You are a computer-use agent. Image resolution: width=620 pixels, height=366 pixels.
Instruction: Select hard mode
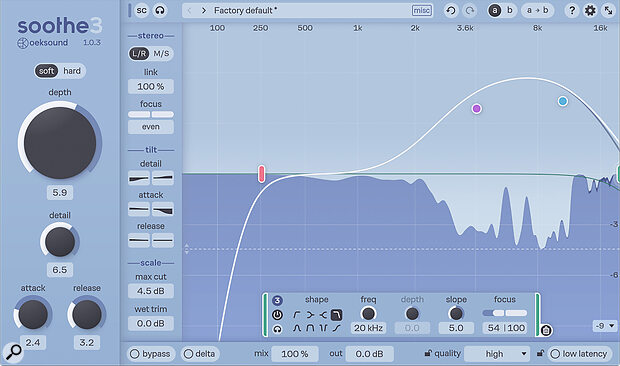72,71
